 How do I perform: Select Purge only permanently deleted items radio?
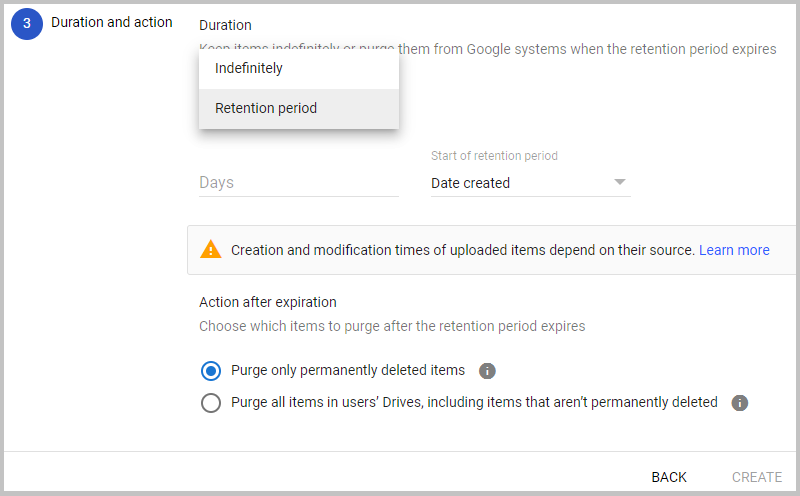(x=211, y=371)
